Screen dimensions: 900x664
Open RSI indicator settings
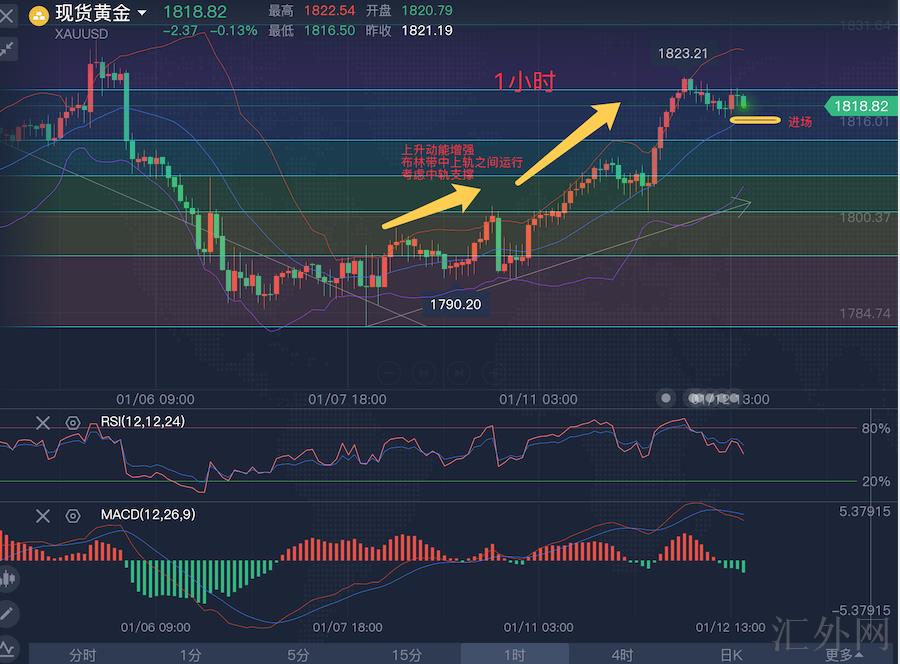[x=72, y=423]
